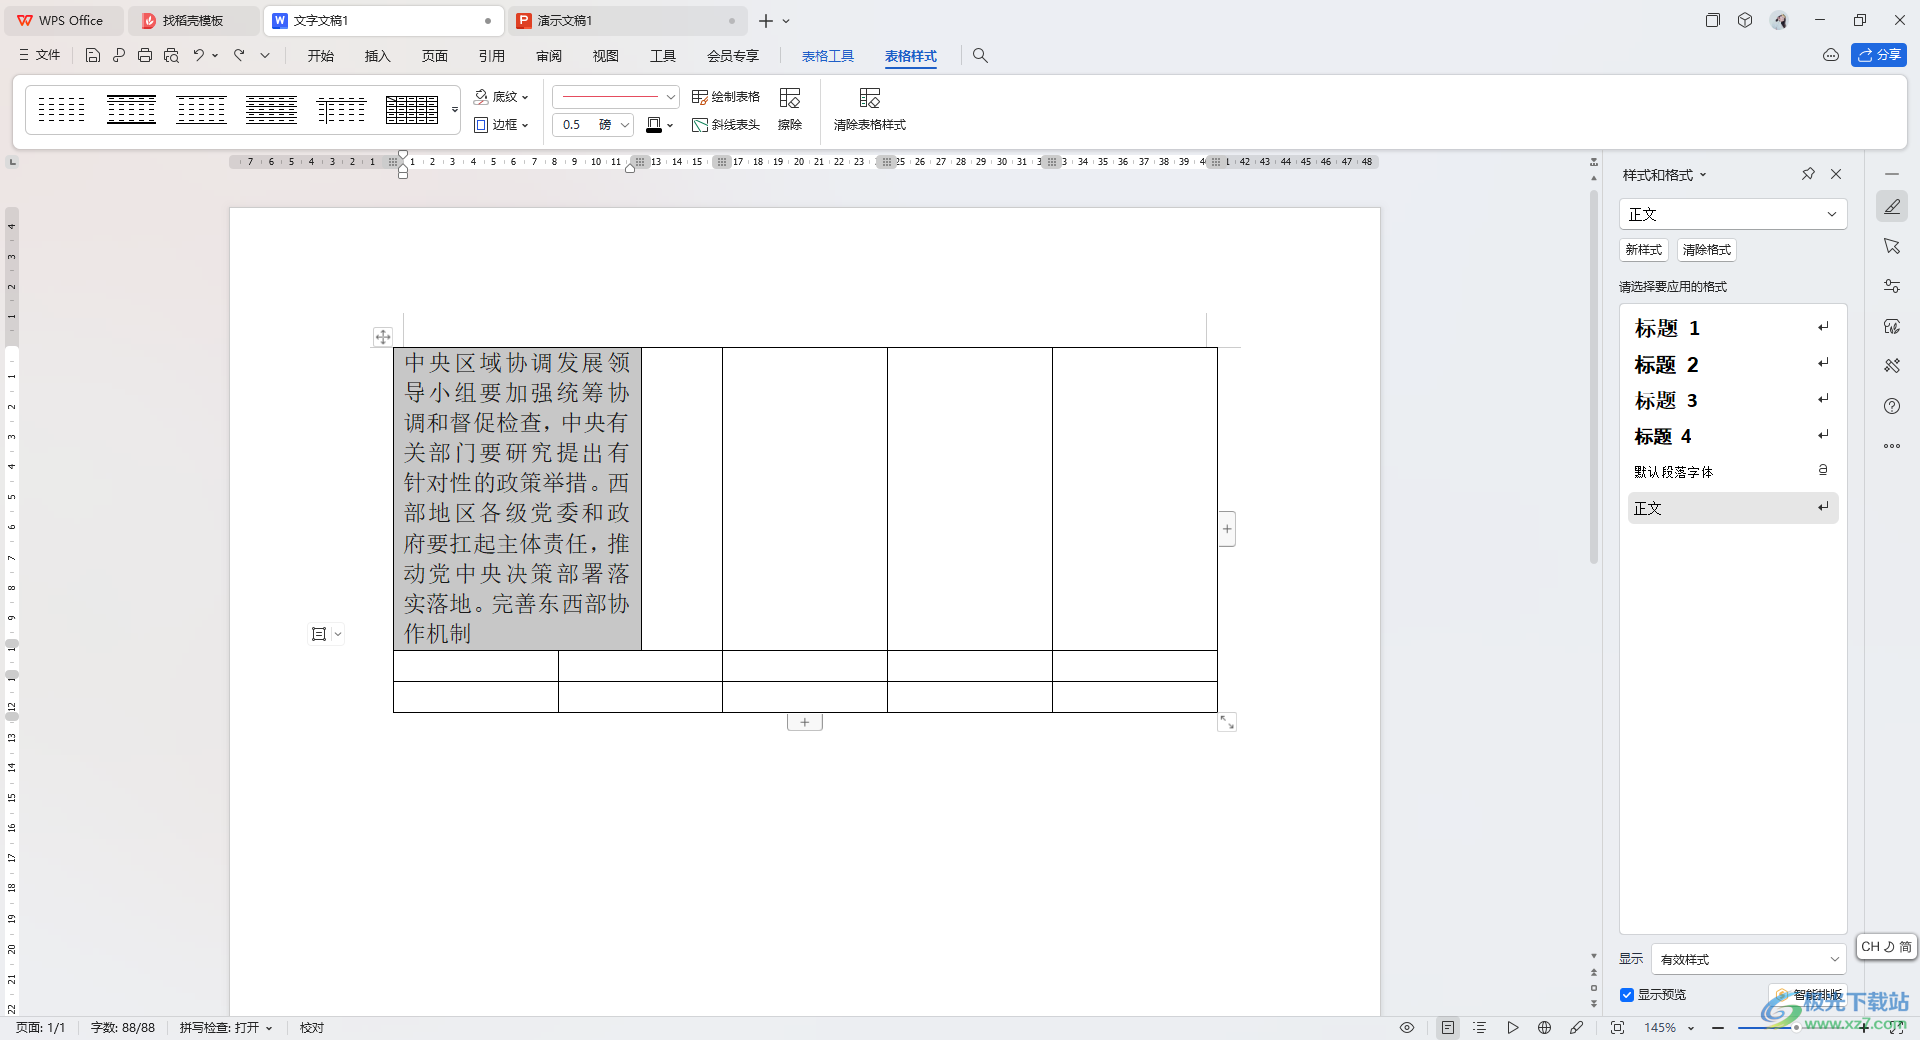
Task: Click the zoom slider handle
Action: pos(1796,1028)
